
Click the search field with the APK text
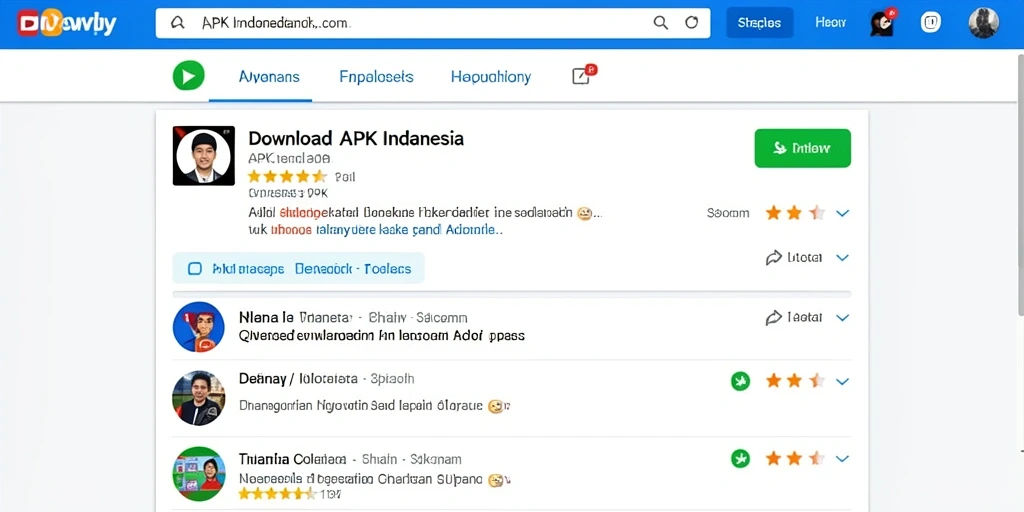pyautogui.click(x=432, y=23)
